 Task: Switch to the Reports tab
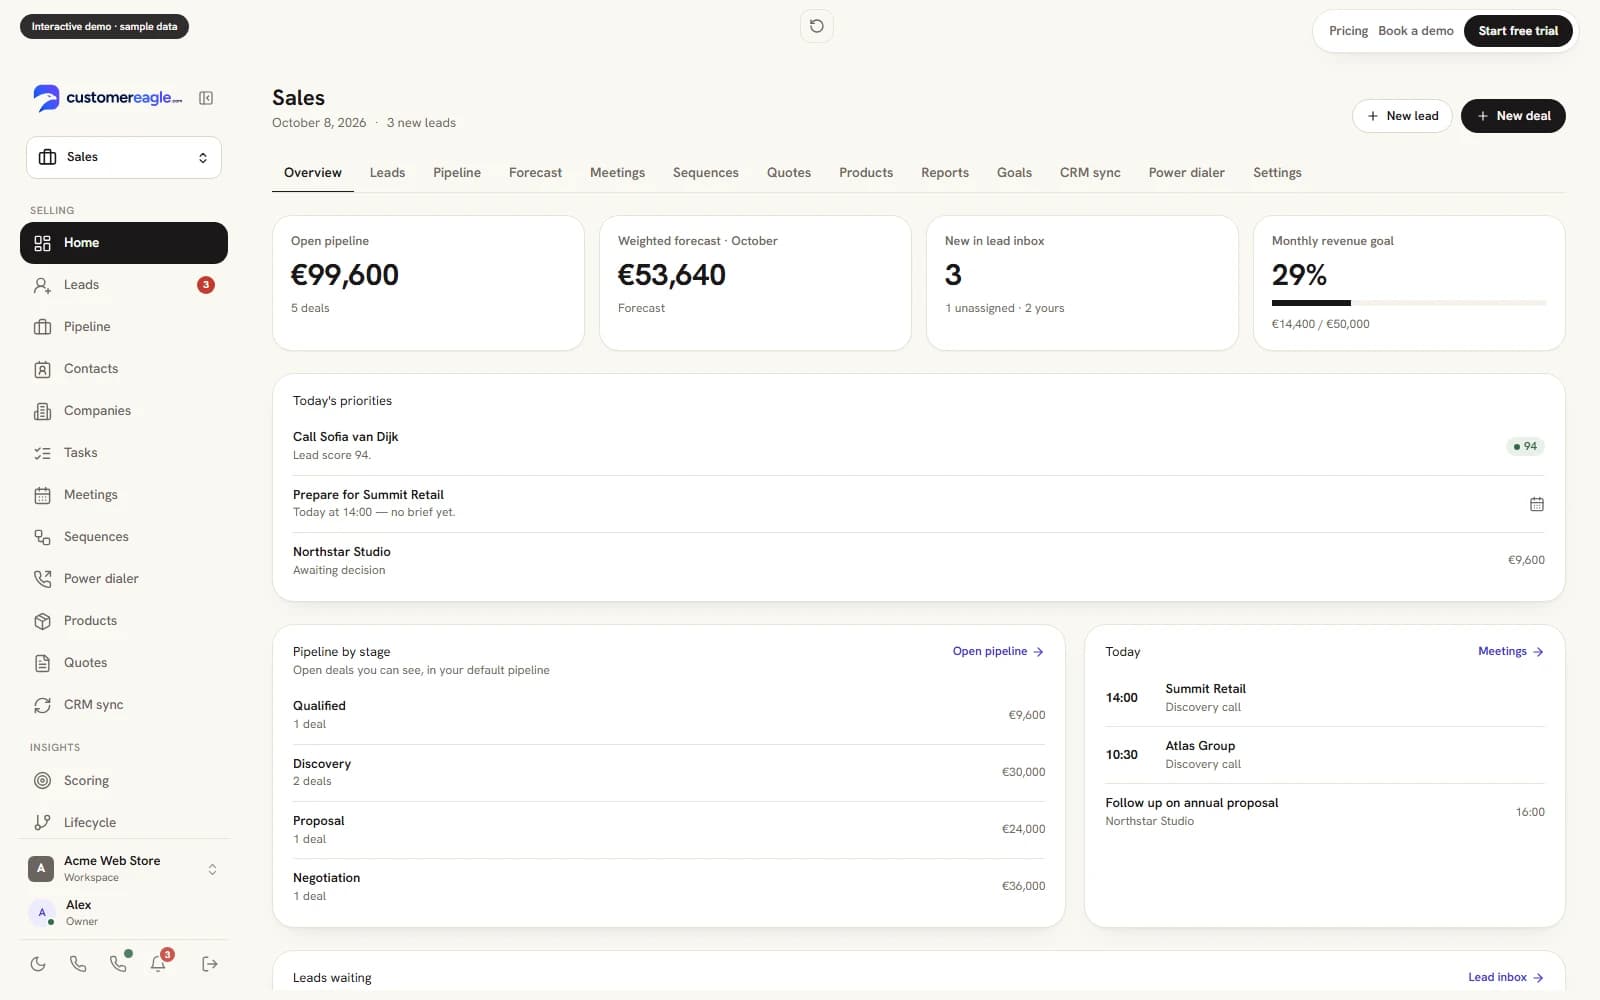point(945,173)
